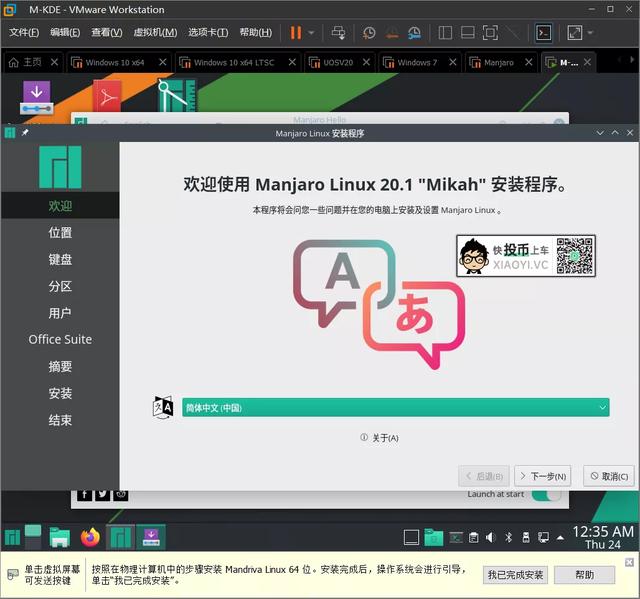The image size is (640, 599).
Task: Select 键盘 step in installer sidebar
Action: pos(60,260)
